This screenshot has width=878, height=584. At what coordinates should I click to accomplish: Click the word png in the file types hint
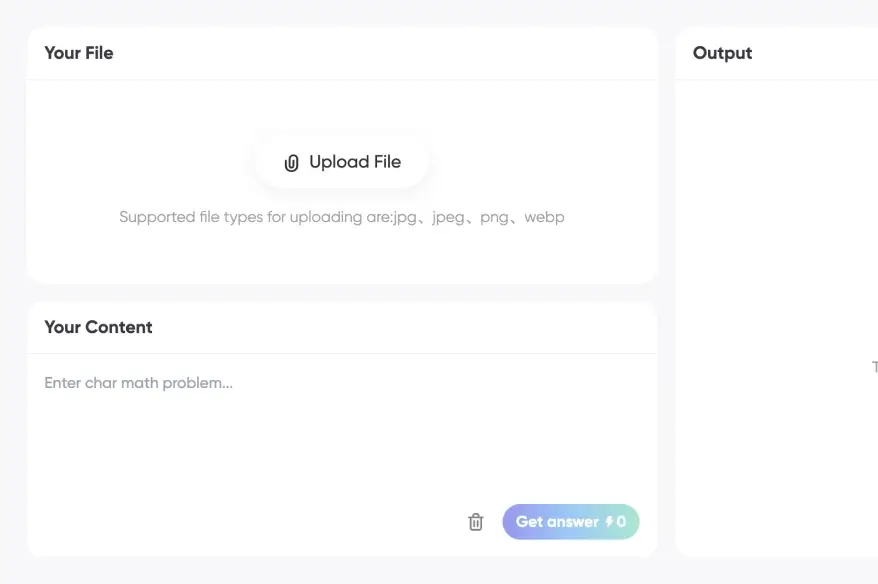494,217
